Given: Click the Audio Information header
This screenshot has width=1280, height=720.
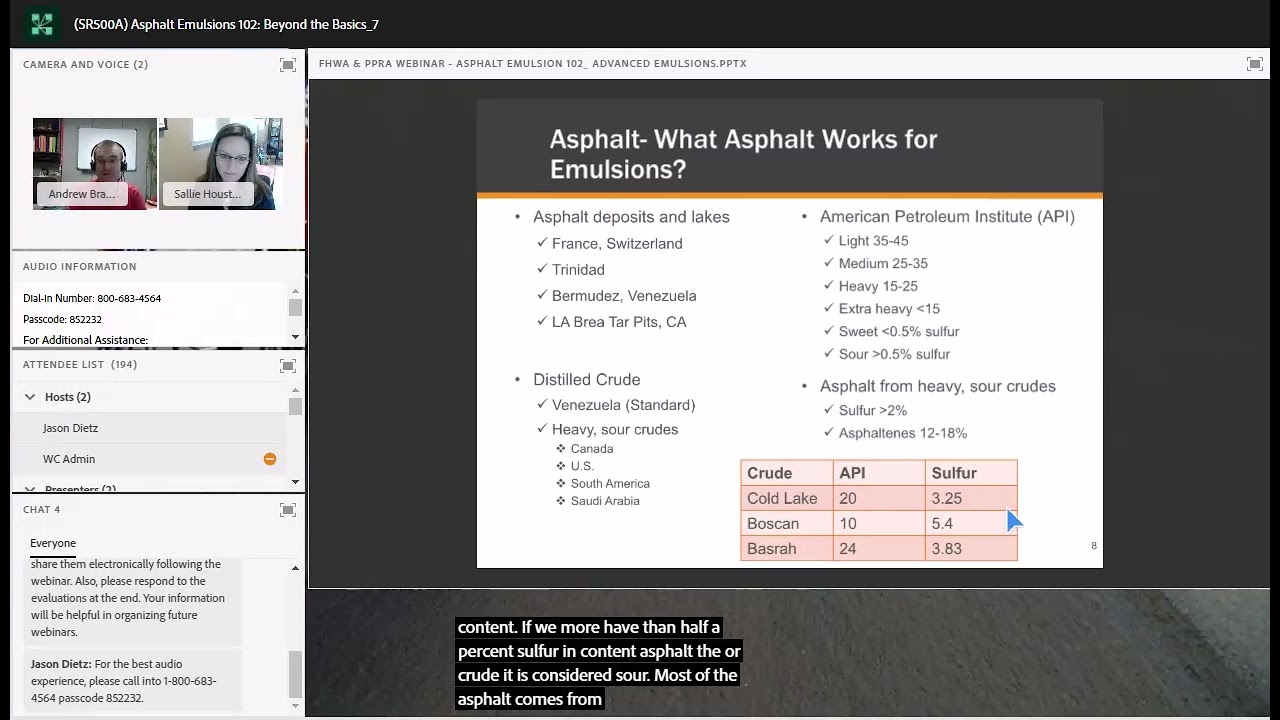Looking at the screenshot, I should 80,266.
